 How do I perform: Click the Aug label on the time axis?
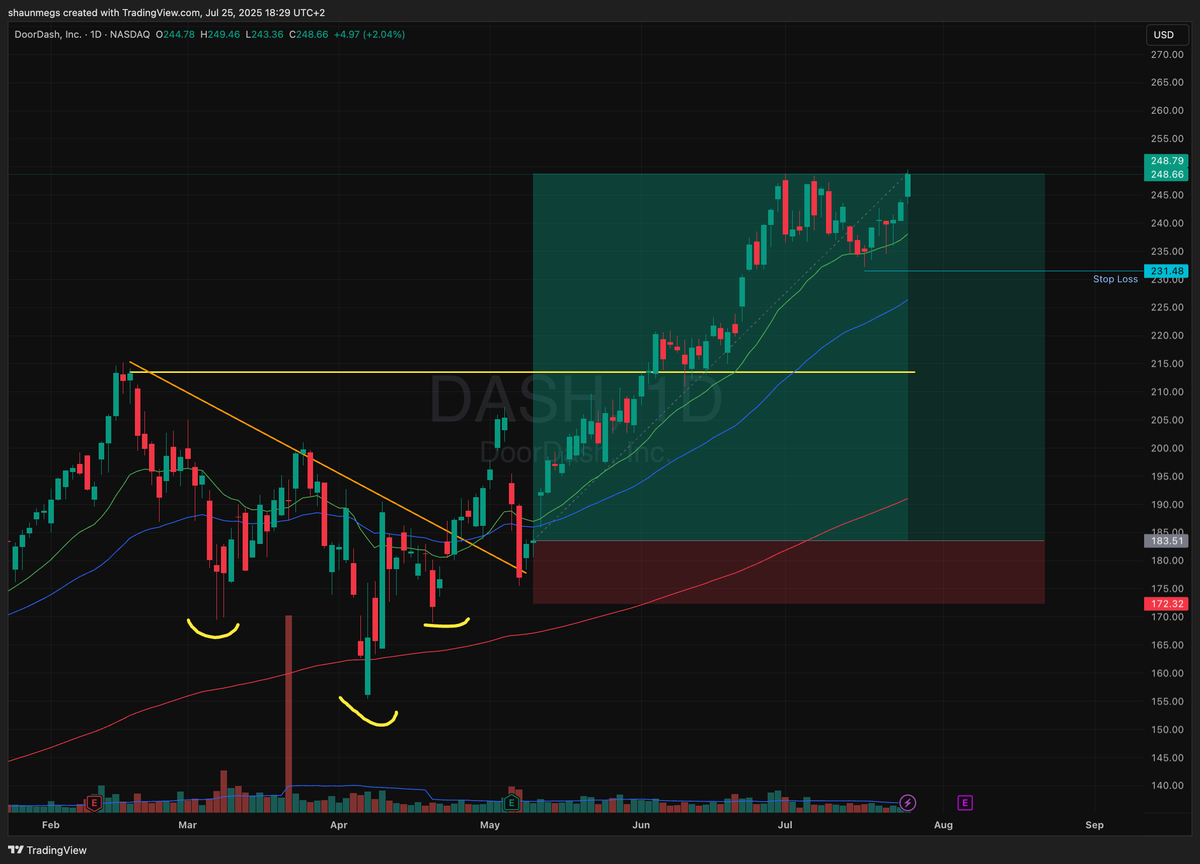coord(943,825)
